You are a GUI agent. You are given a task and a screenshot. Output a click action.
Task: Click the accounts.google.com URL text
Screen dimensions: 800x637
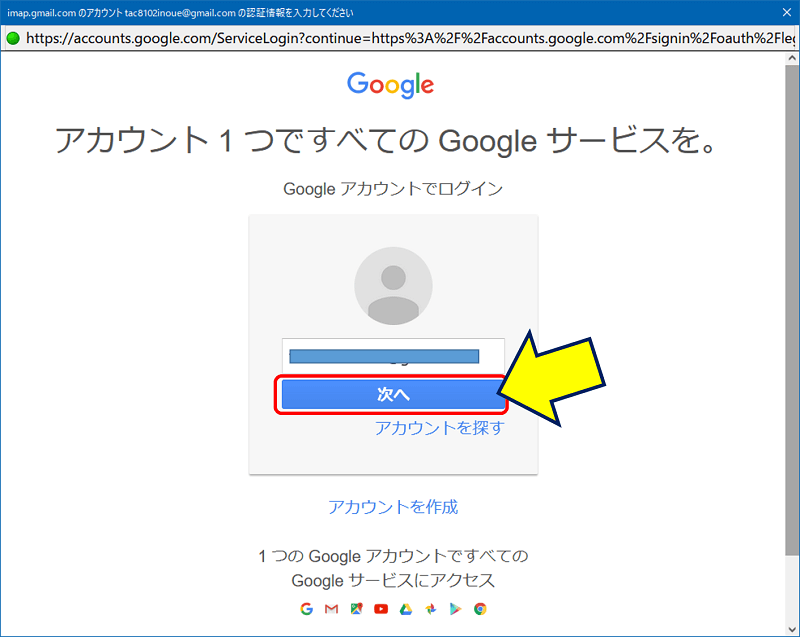pos(410,38)
